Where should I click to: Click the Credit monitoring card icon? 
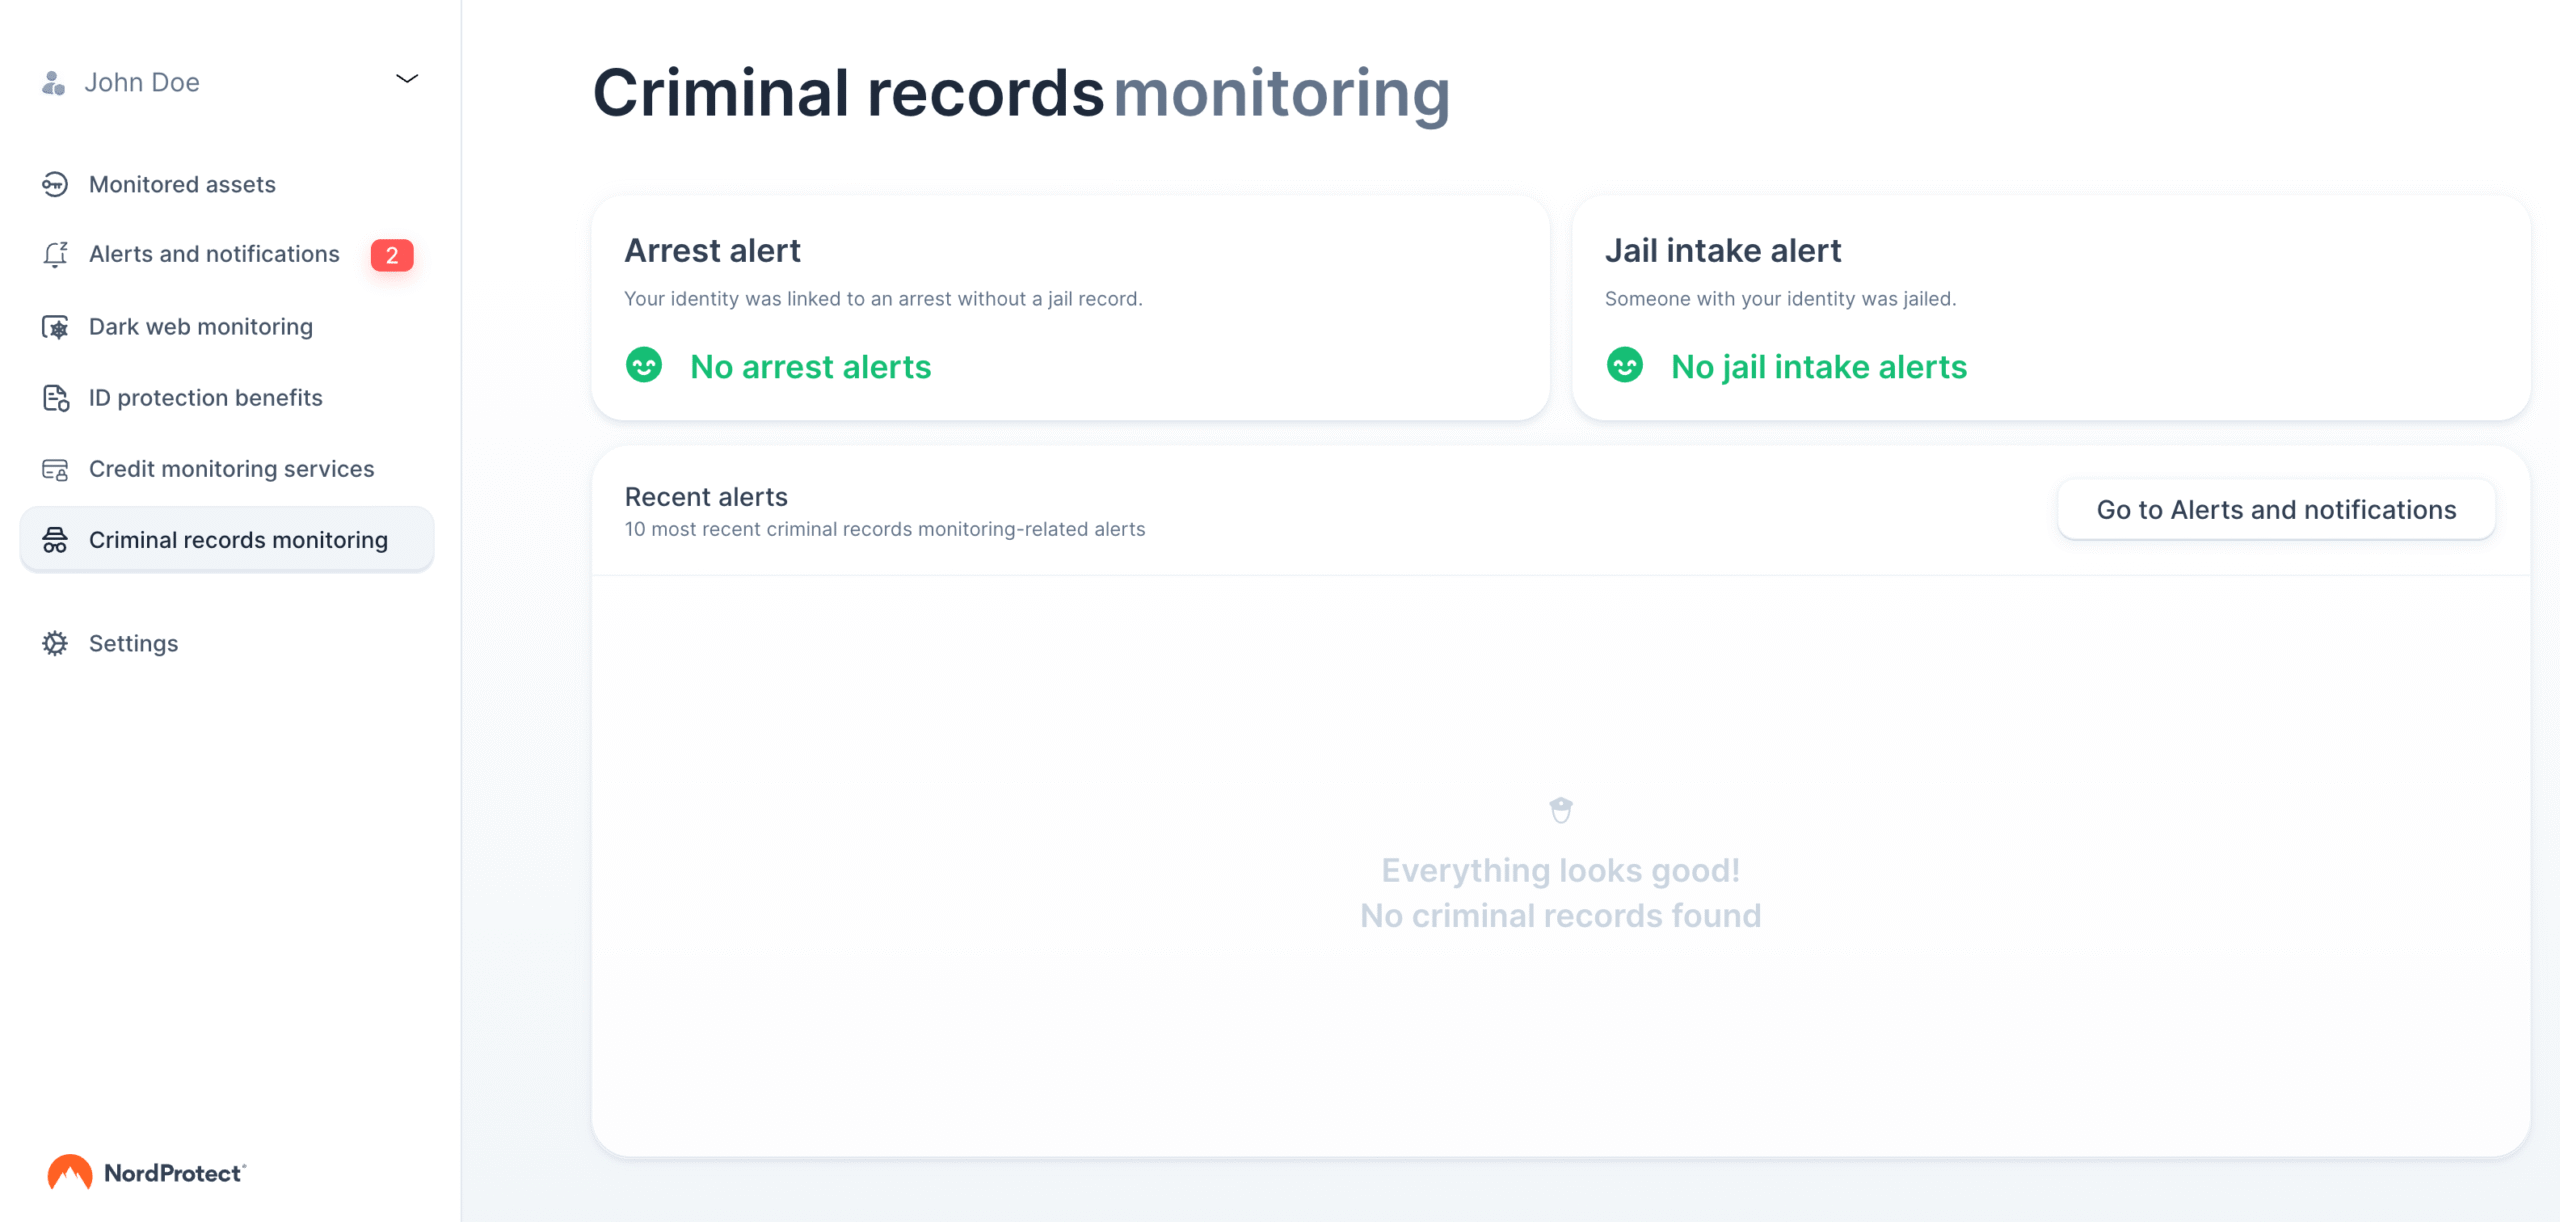55,470
